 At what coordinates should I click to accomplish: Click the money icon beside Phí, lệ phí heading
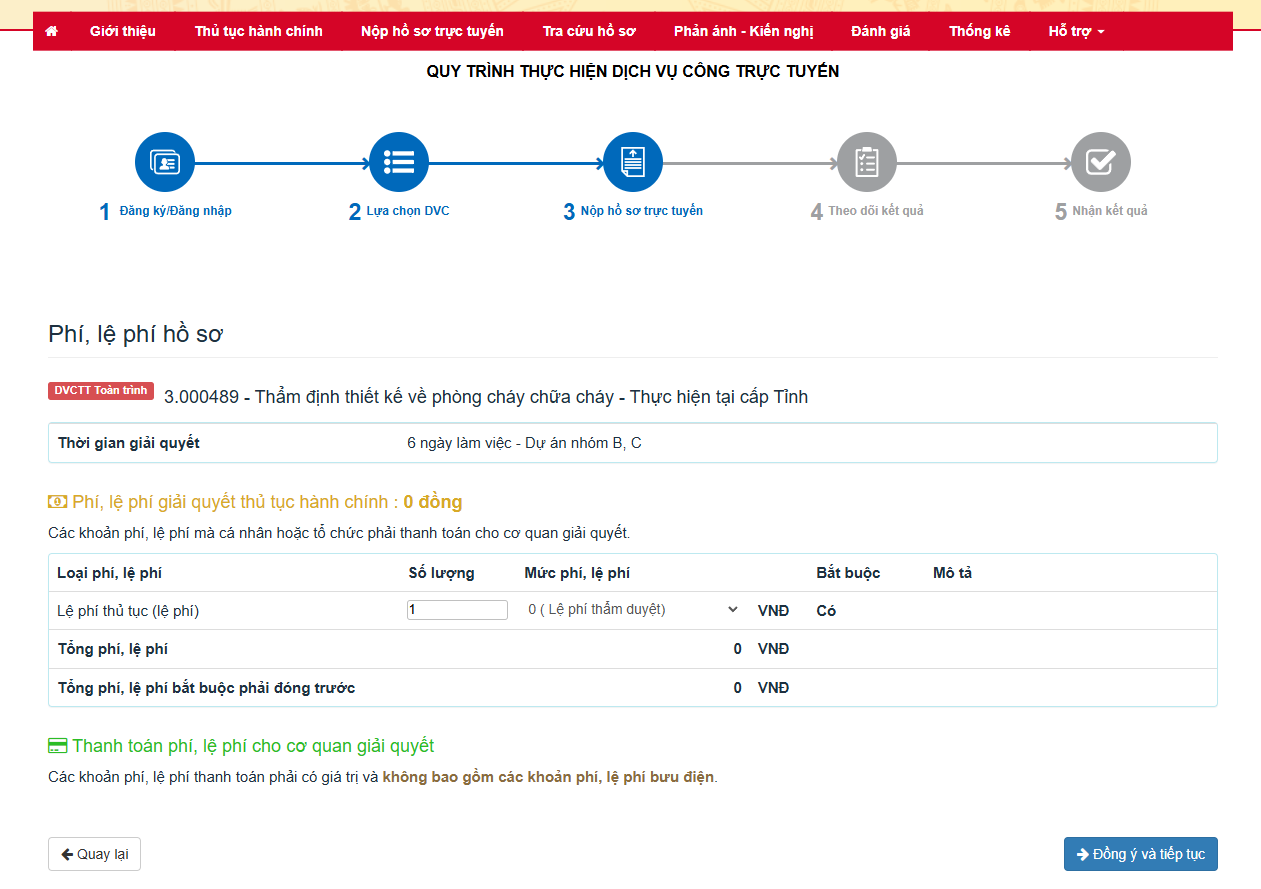coord(57,502)
